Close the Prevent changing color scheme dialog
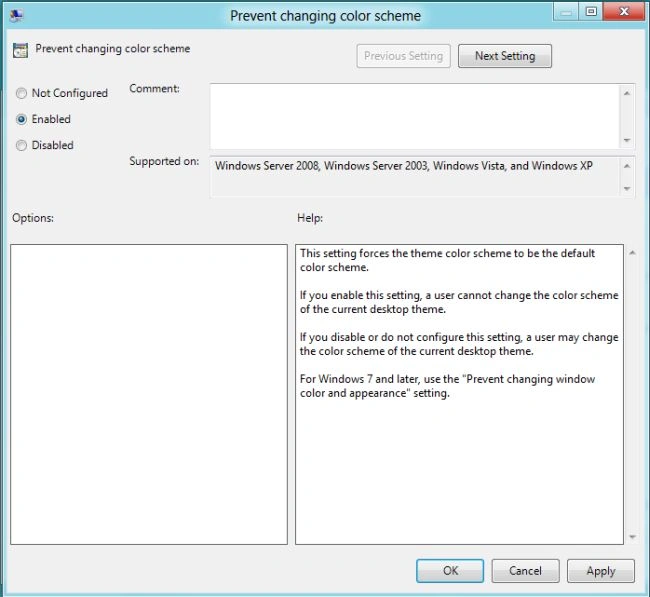This screenshot has height=597, width=650. [624, 12]
